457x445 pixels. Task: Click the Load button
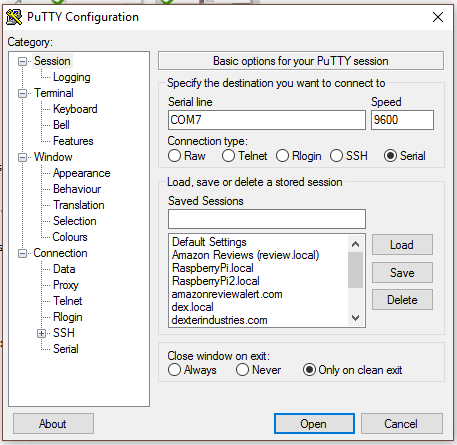402,245
